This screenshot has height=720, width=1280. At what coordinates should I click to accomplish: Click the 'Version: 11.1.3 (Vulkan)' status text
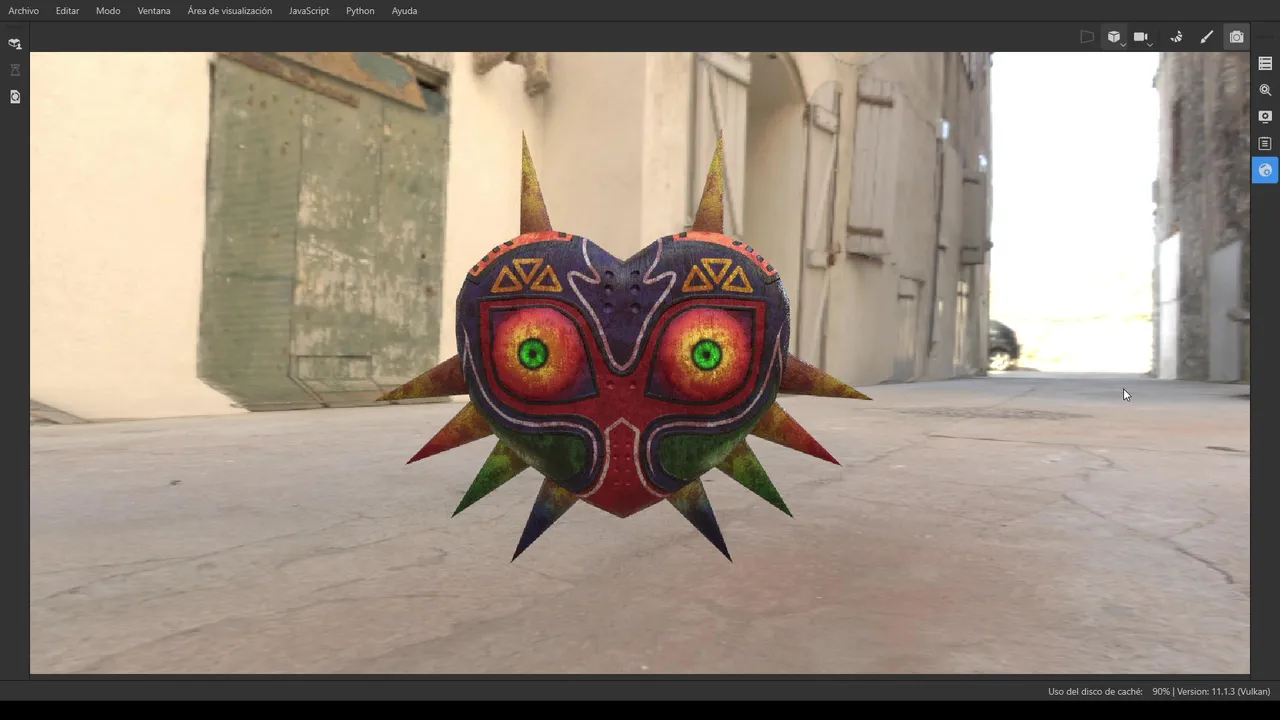tap(1224, 691)
